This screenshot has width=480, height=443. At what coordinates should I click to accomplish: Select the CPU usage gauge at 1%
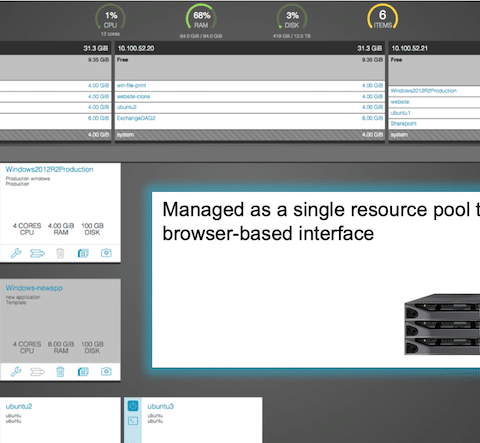110,17
